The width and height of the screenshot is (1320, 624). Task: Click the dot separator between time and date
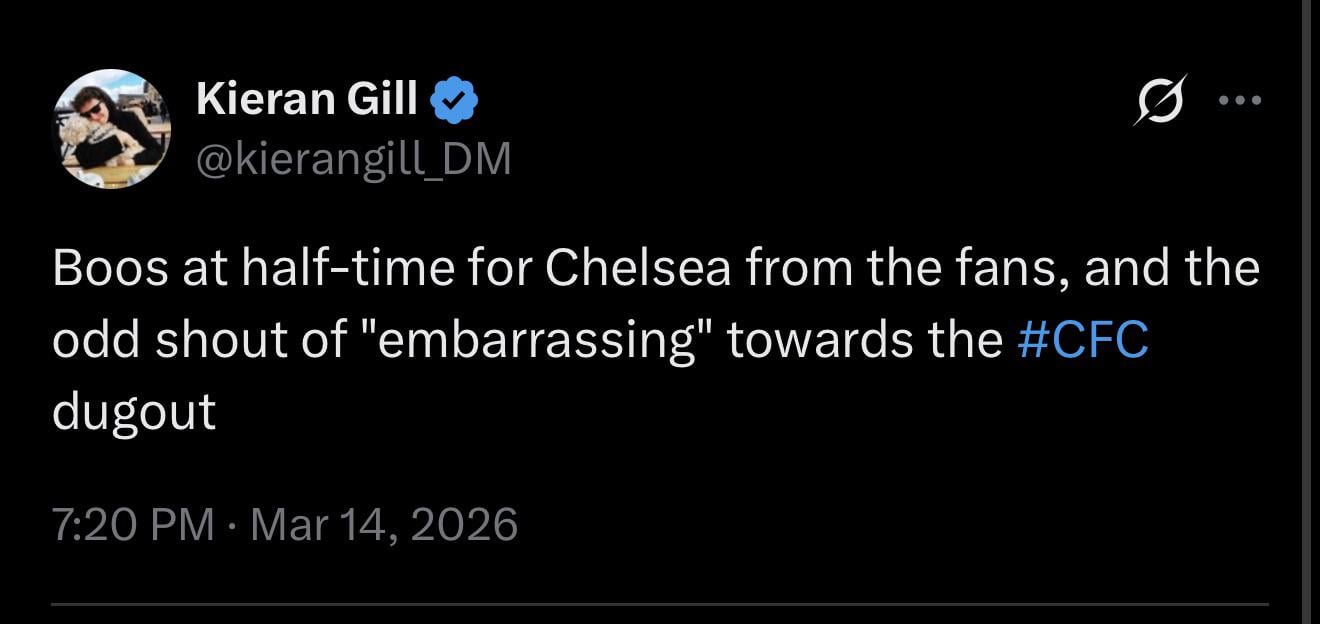tap(232, 525)
